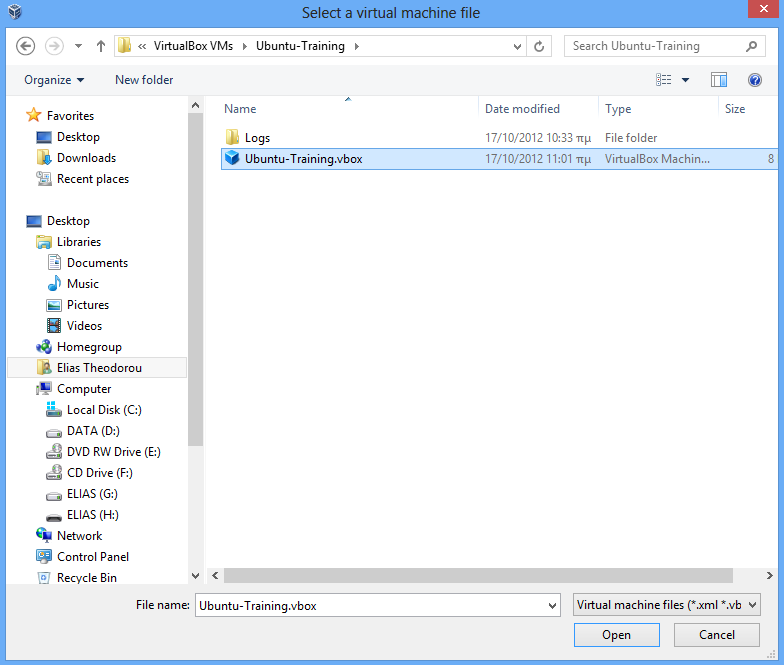This screenshot has width=784, height=665.
Task: Click the Cancel button
Action: pos(716,634)
